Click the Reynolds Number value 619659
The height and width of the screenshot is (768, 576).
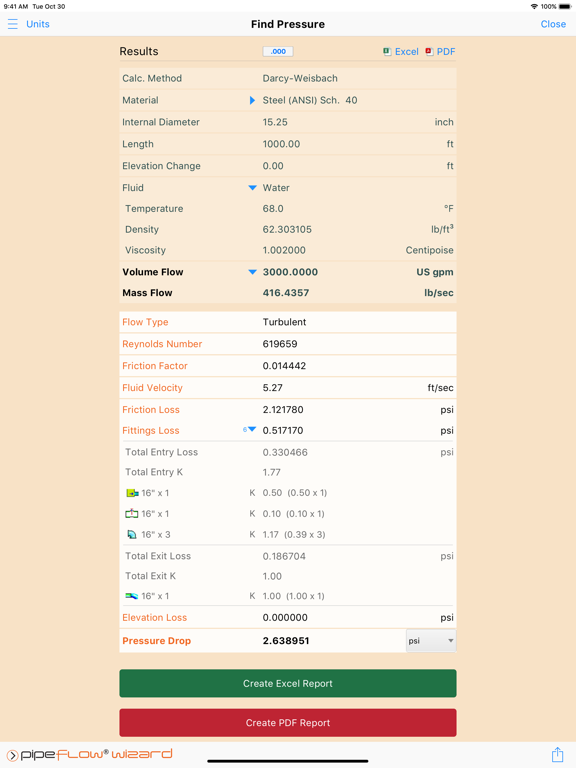[x=280, y=344]
